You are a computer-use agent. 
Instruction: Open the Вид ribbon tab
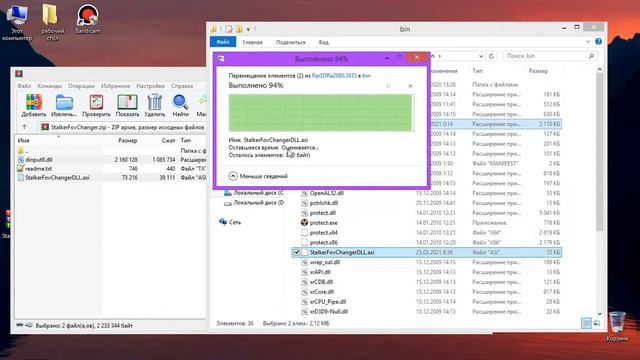coord(324,42)
